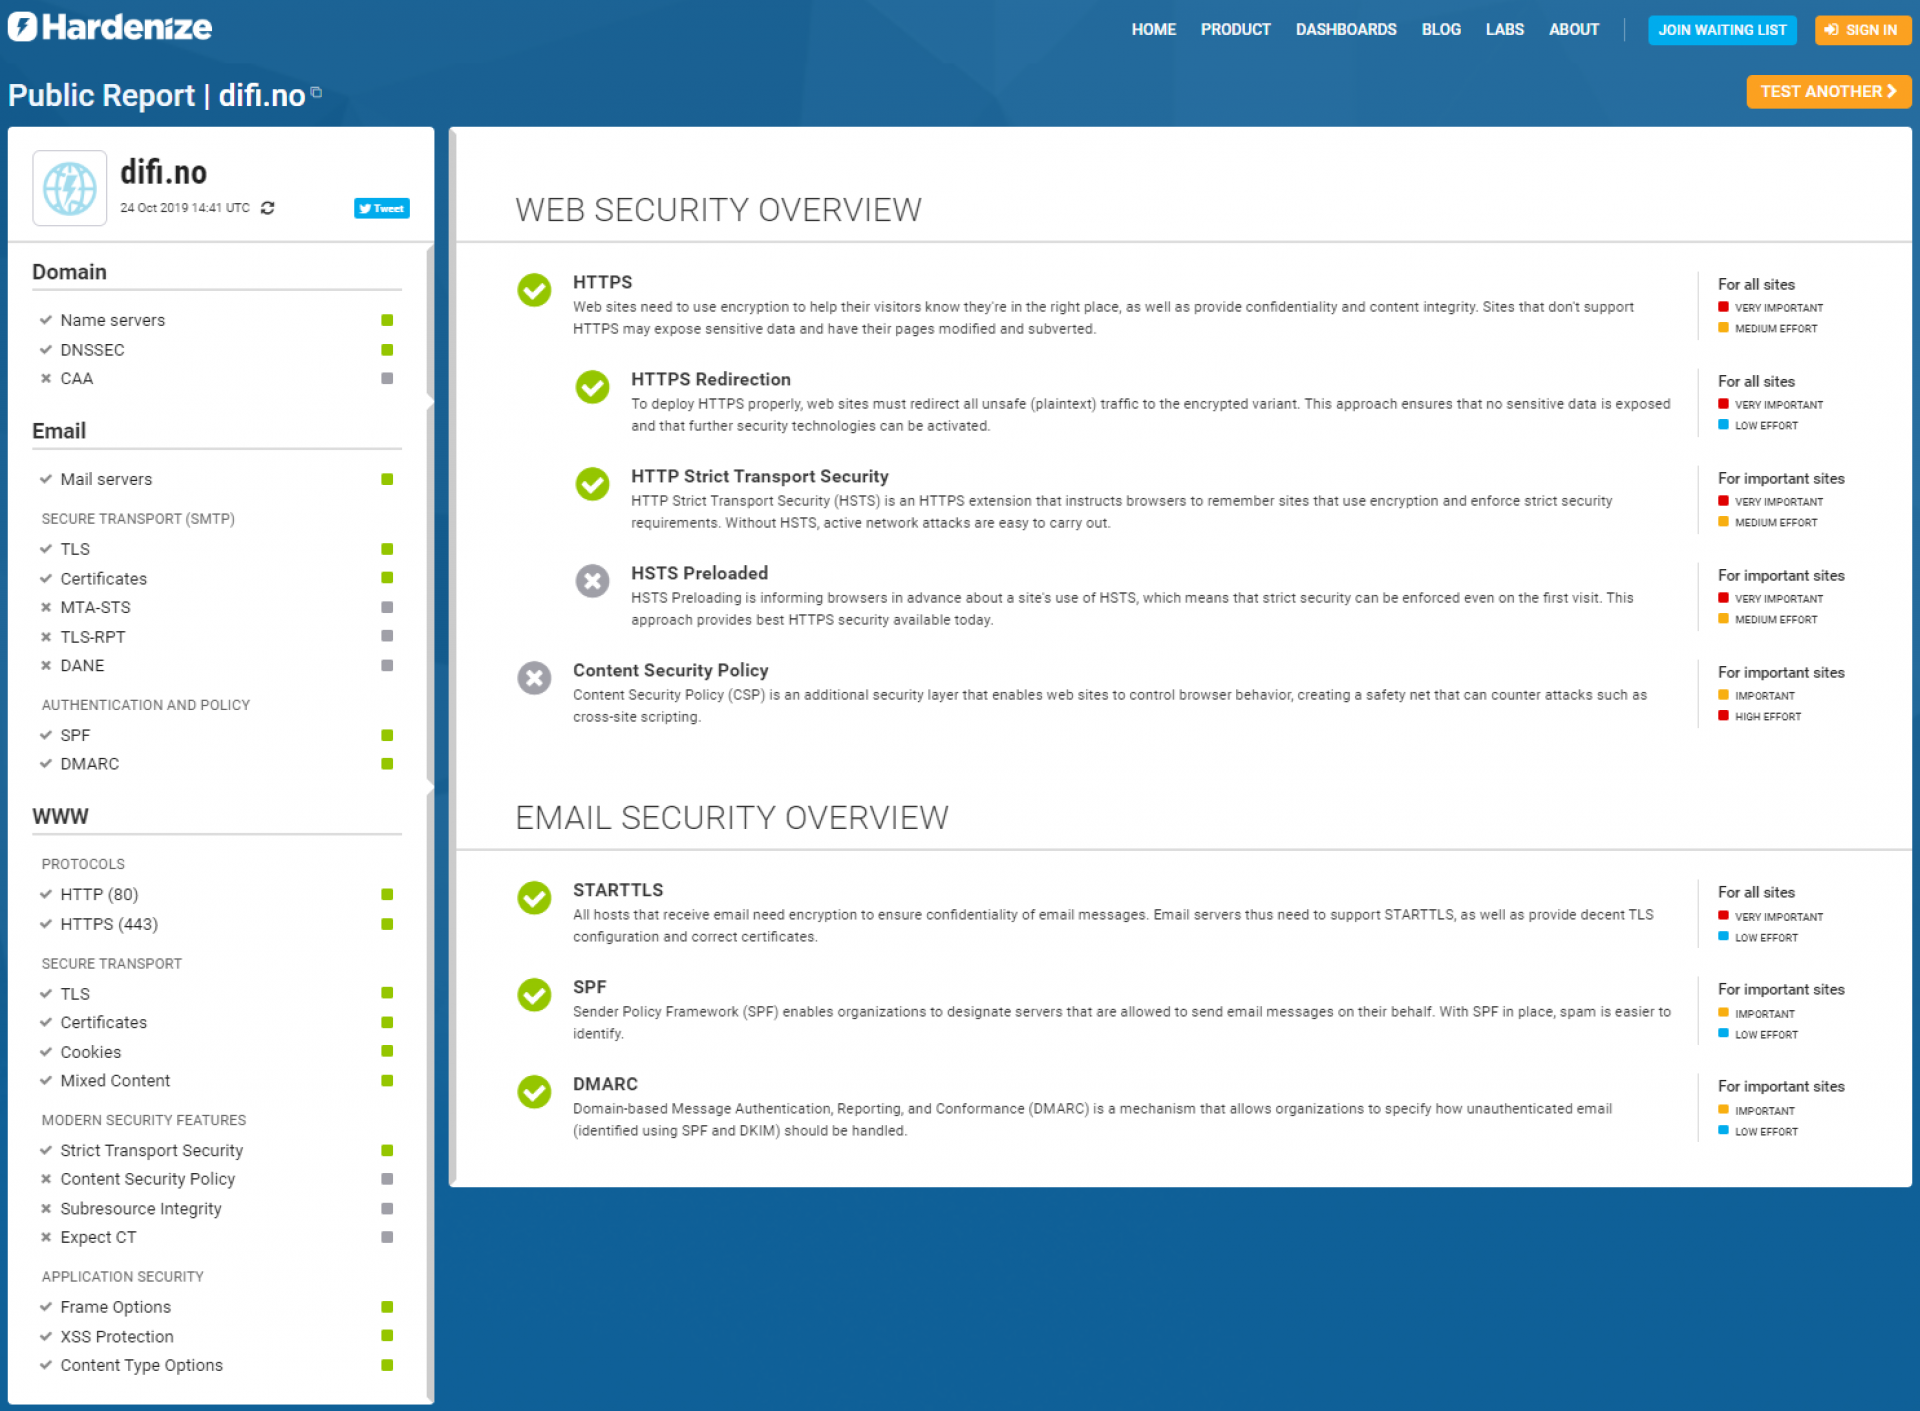Click the SIGN IN button
1920x1411 pixels.
tap(1862, 30)
